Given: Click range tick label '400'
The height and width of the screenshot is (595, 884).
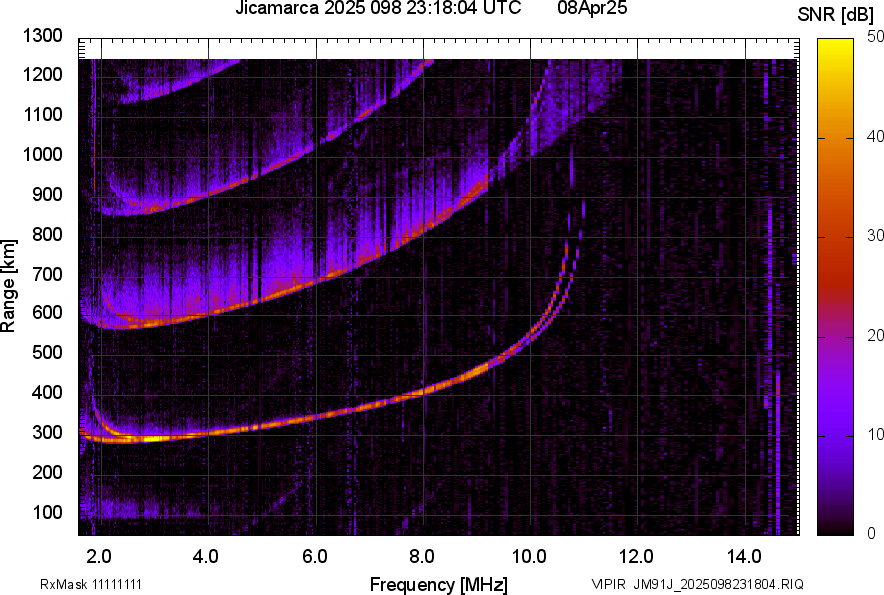Looking at the screenshot, I should [x=47, y=392].
